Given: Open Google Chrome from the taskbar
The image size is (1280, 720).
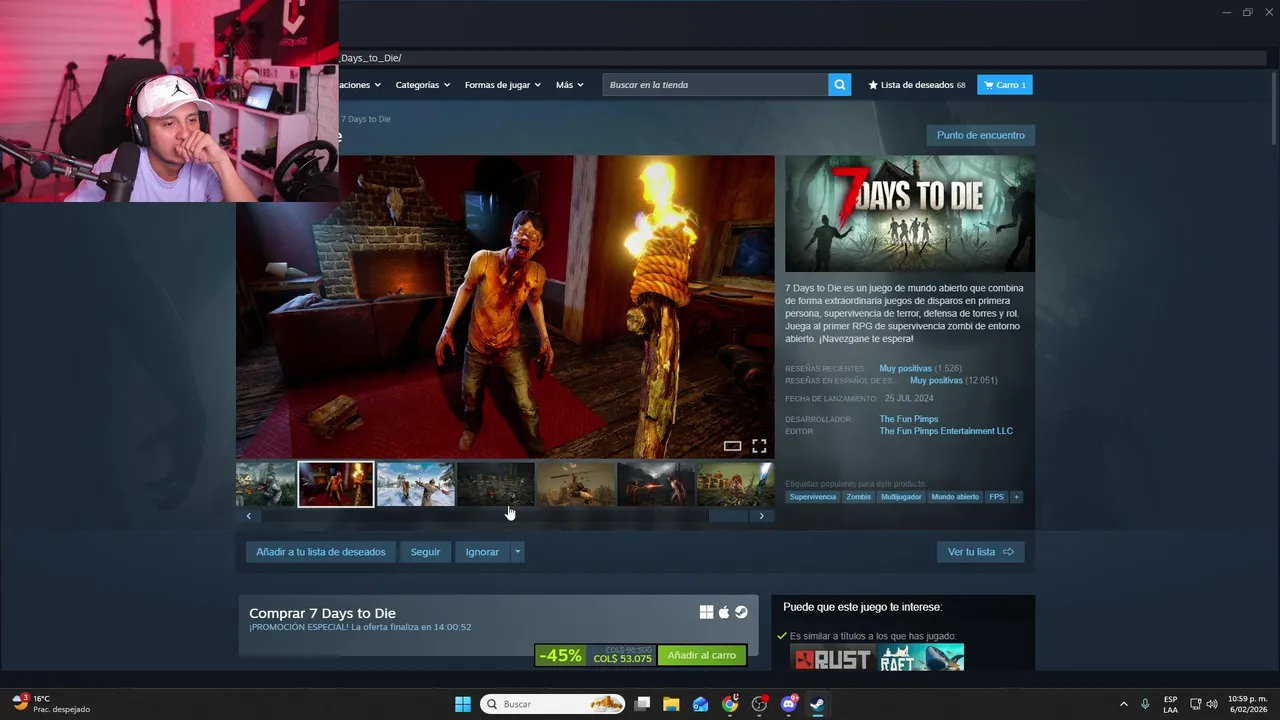Looking at the screenshot, I should 730,704.
